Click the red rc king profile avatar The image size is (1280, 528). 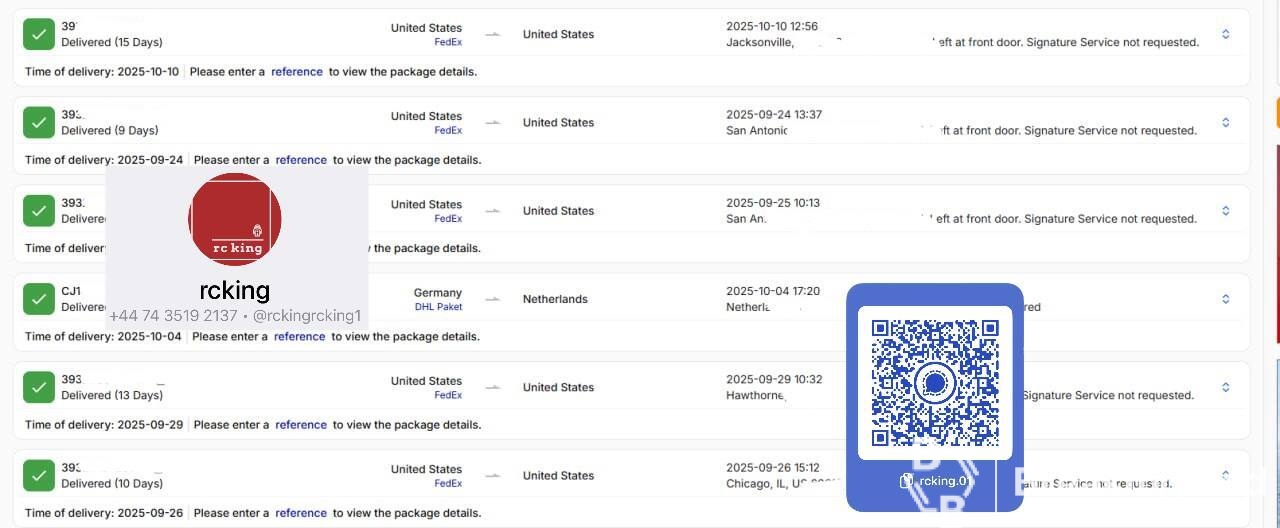click(x=235, y=219)
